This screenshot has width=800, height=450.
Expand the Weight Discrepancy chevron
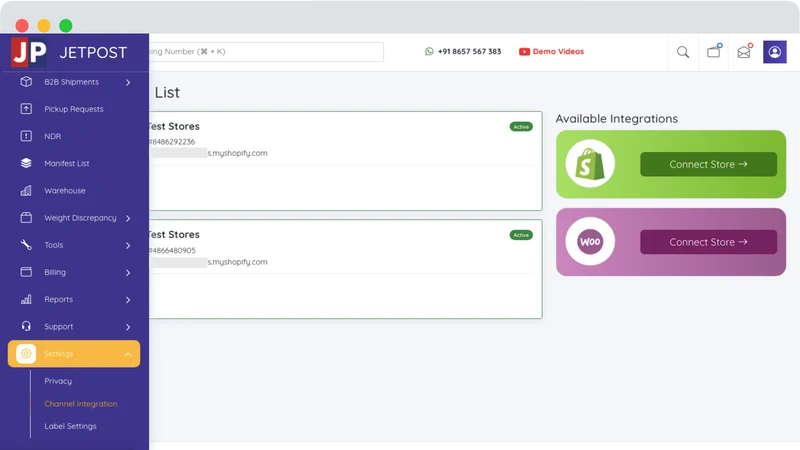[128, 218]
